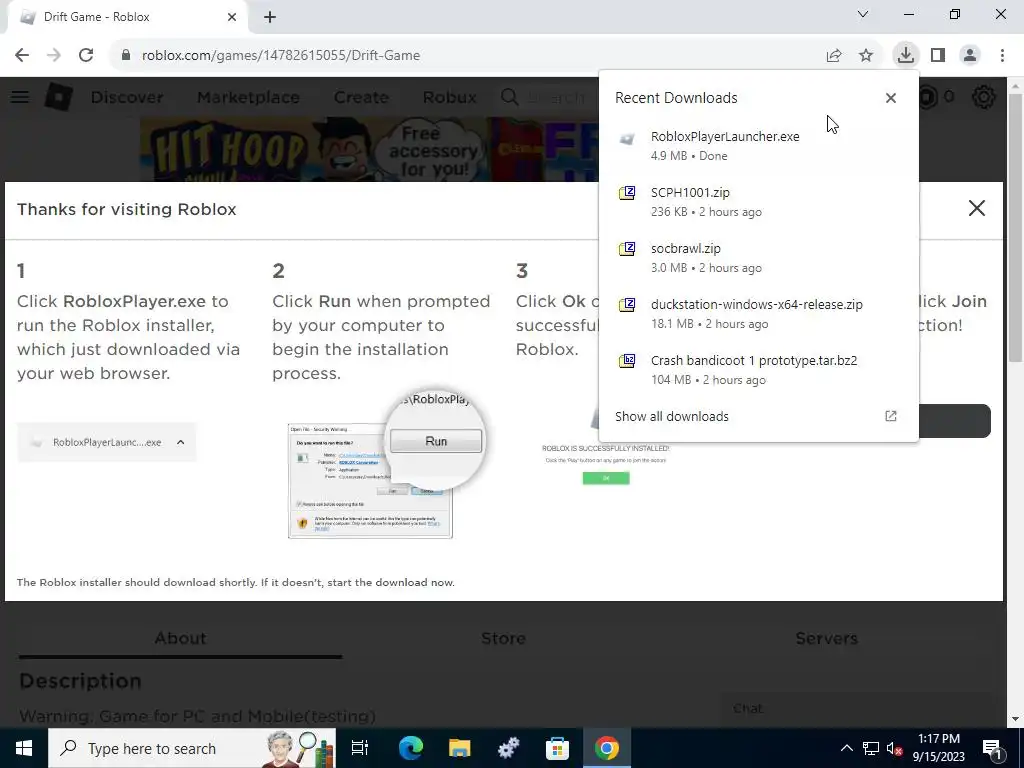The height and width of the screenshot is (768, 1024).
Task: Switch to the About tab
Action: pyautogui.click(x=180, y=638)
